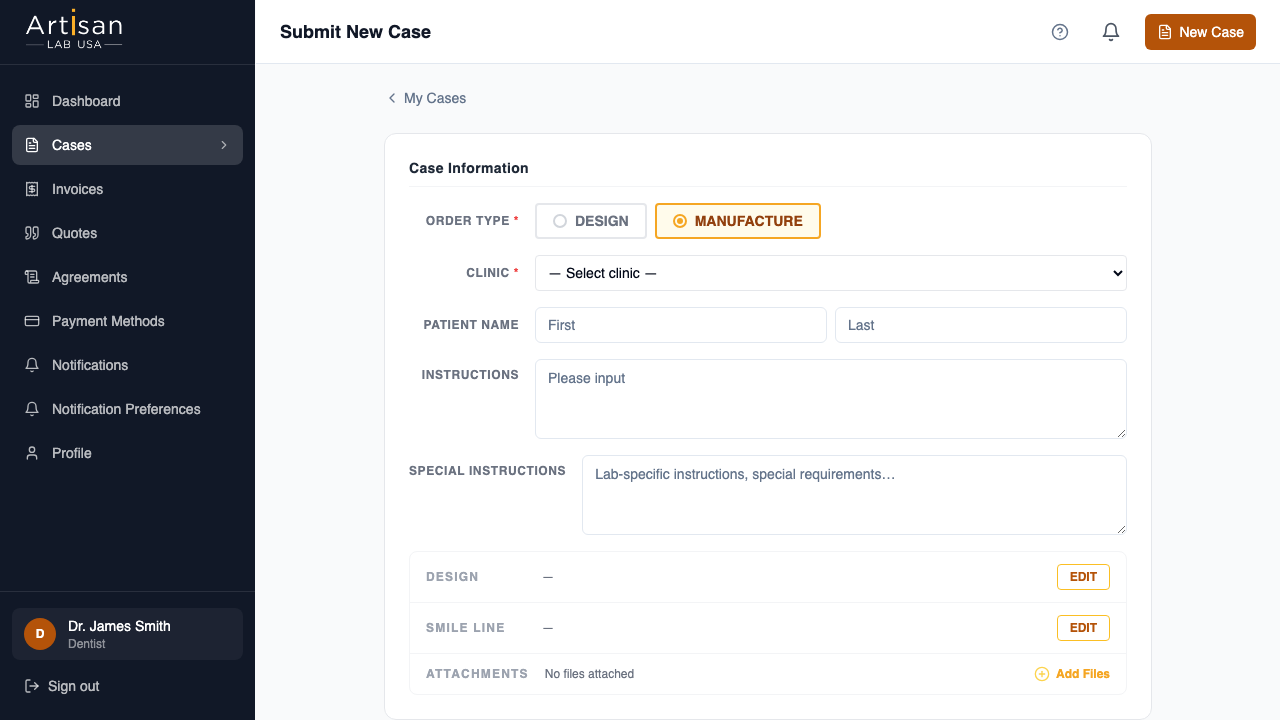
Task: Click the Add Files link
Action: coord(1072,674)
